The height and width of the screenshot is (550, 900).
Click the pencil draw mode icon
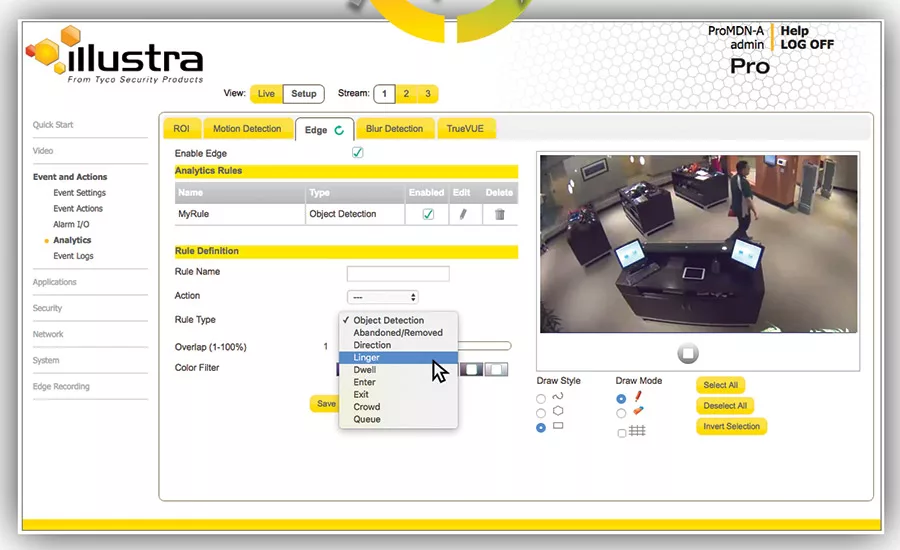point(638,397)
